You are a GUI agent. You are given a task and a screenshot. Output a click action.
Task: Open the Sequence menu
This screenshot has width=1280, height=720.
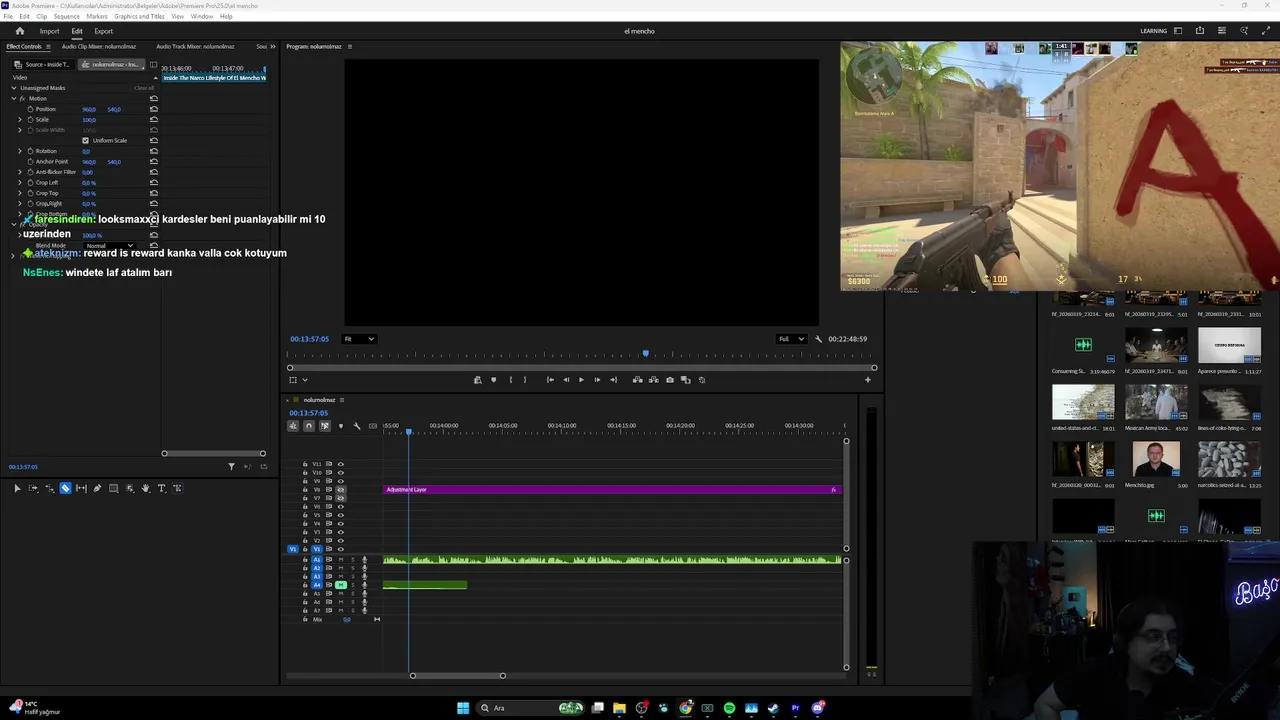pyautogui.click(x=67, y=16)
